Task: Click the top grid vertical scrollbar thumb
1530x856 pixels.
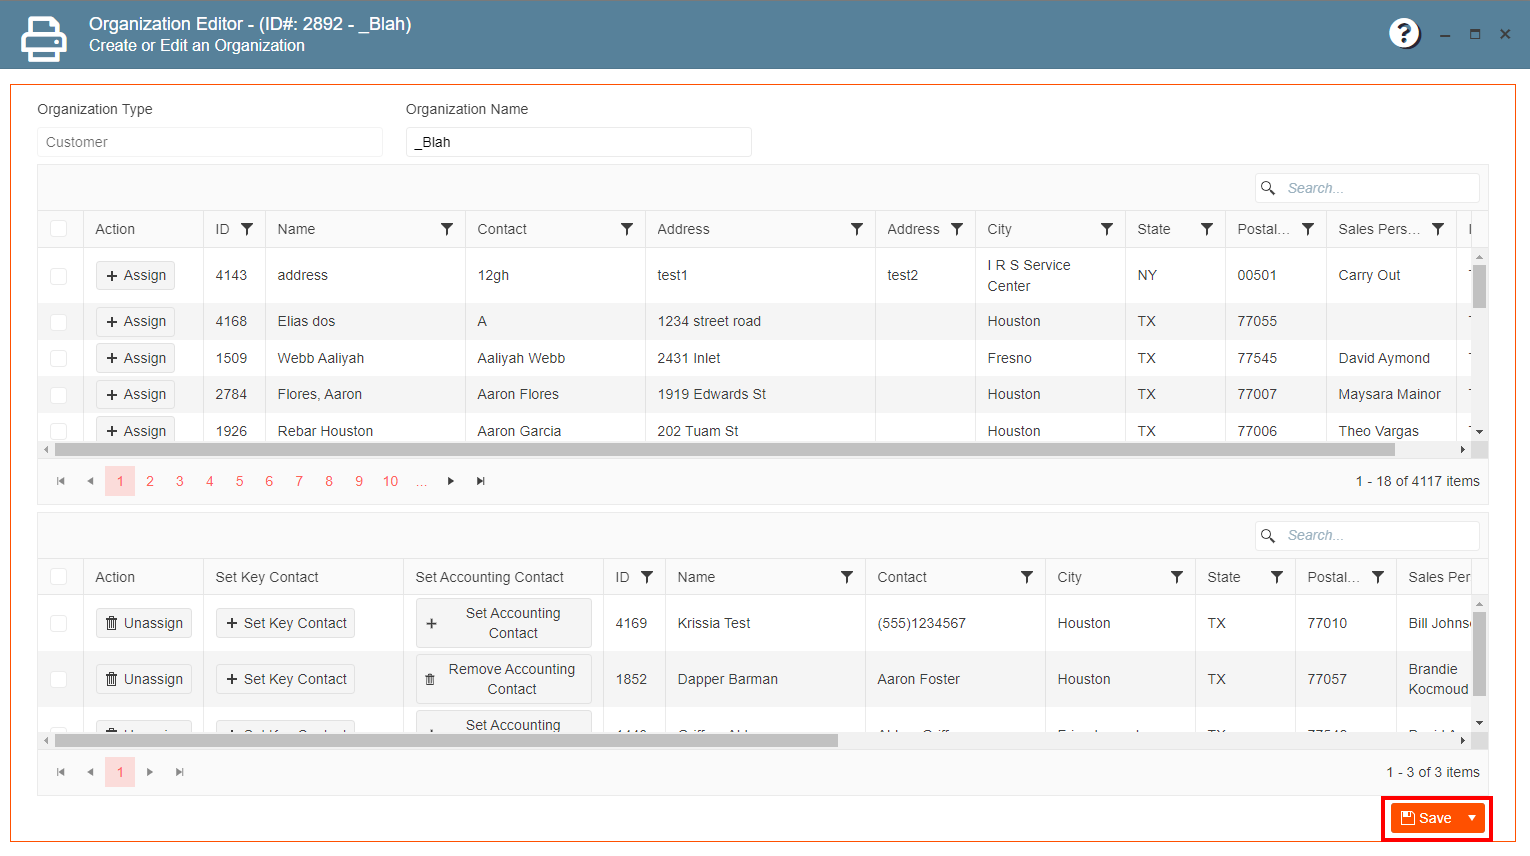Action: click(1480, 286)
